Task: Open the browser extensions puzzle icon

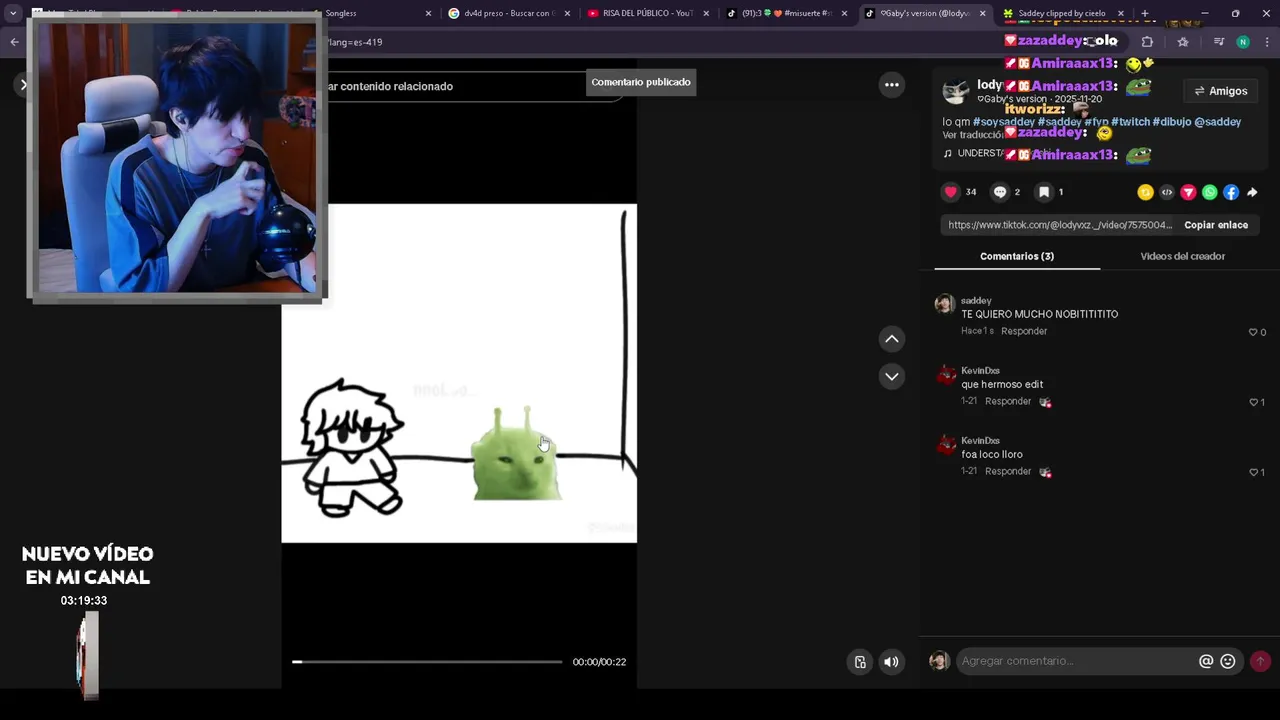Action: point(1147,42)
